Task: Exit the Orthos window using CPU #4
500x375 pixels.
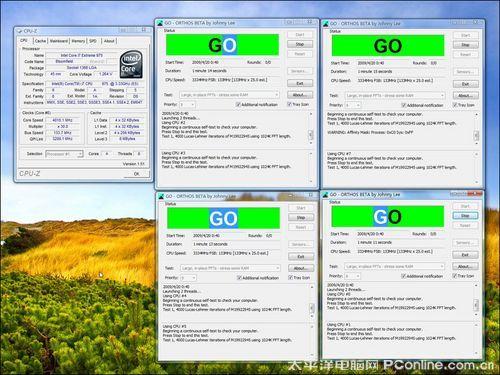Action: point(301,256)
